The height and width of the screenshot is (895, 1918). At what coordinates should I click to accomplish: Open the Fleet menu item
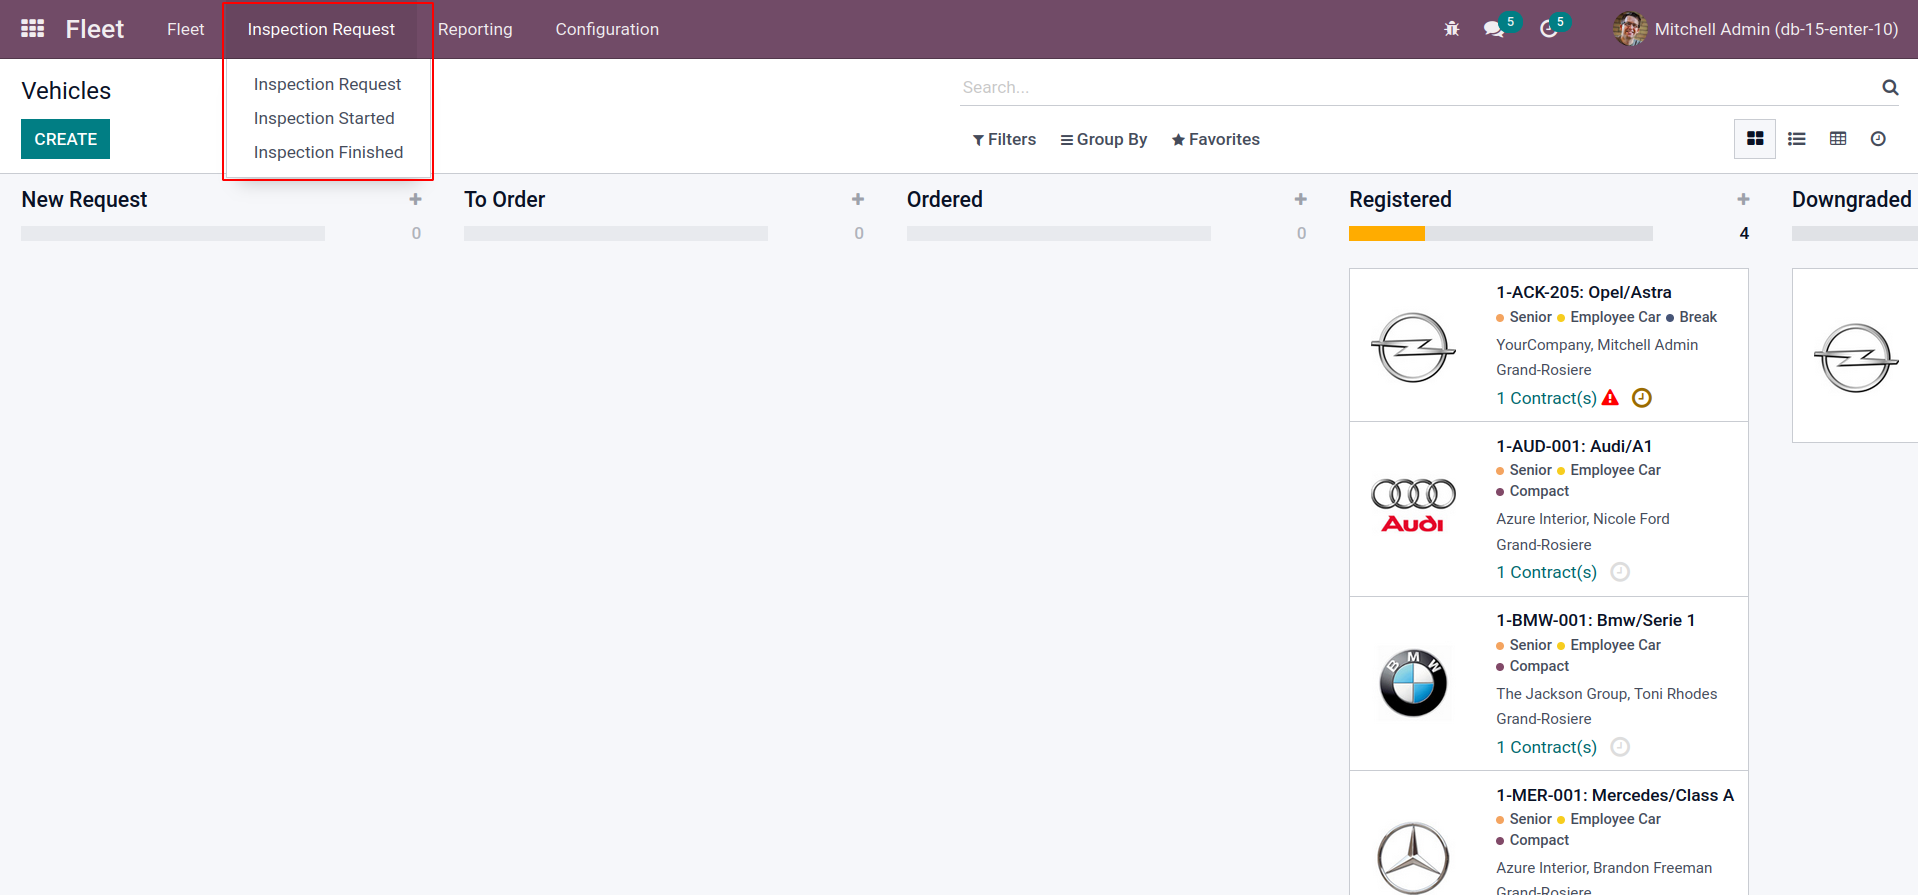tap(185, 29)
